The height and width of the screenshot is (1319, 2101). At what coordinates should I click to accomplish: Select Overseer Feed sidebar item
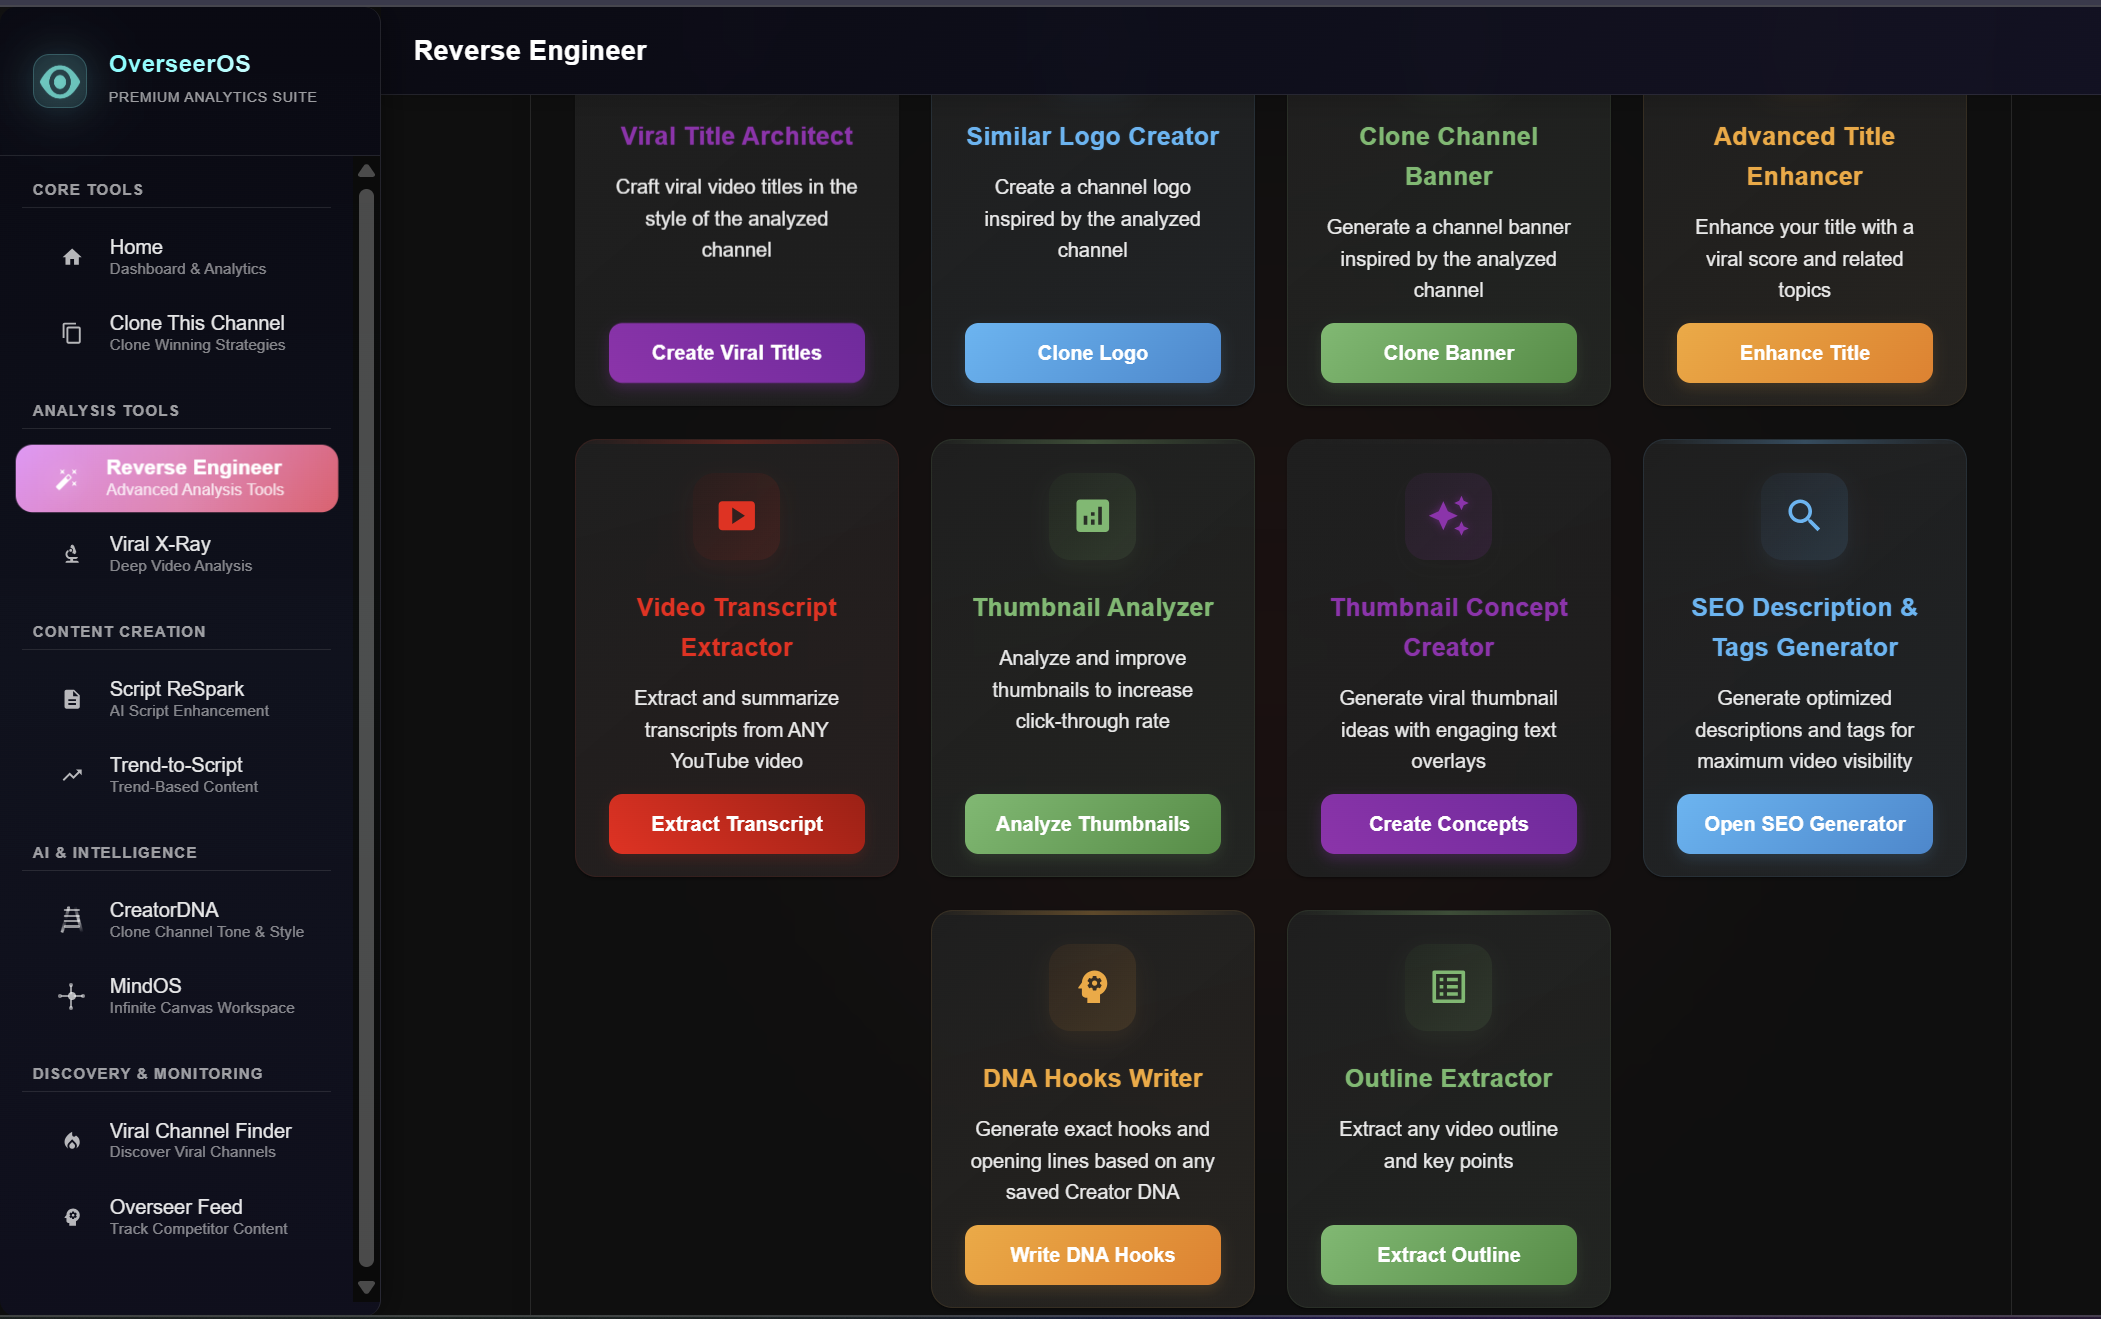pyautogui.click(x=176, y=1217)
